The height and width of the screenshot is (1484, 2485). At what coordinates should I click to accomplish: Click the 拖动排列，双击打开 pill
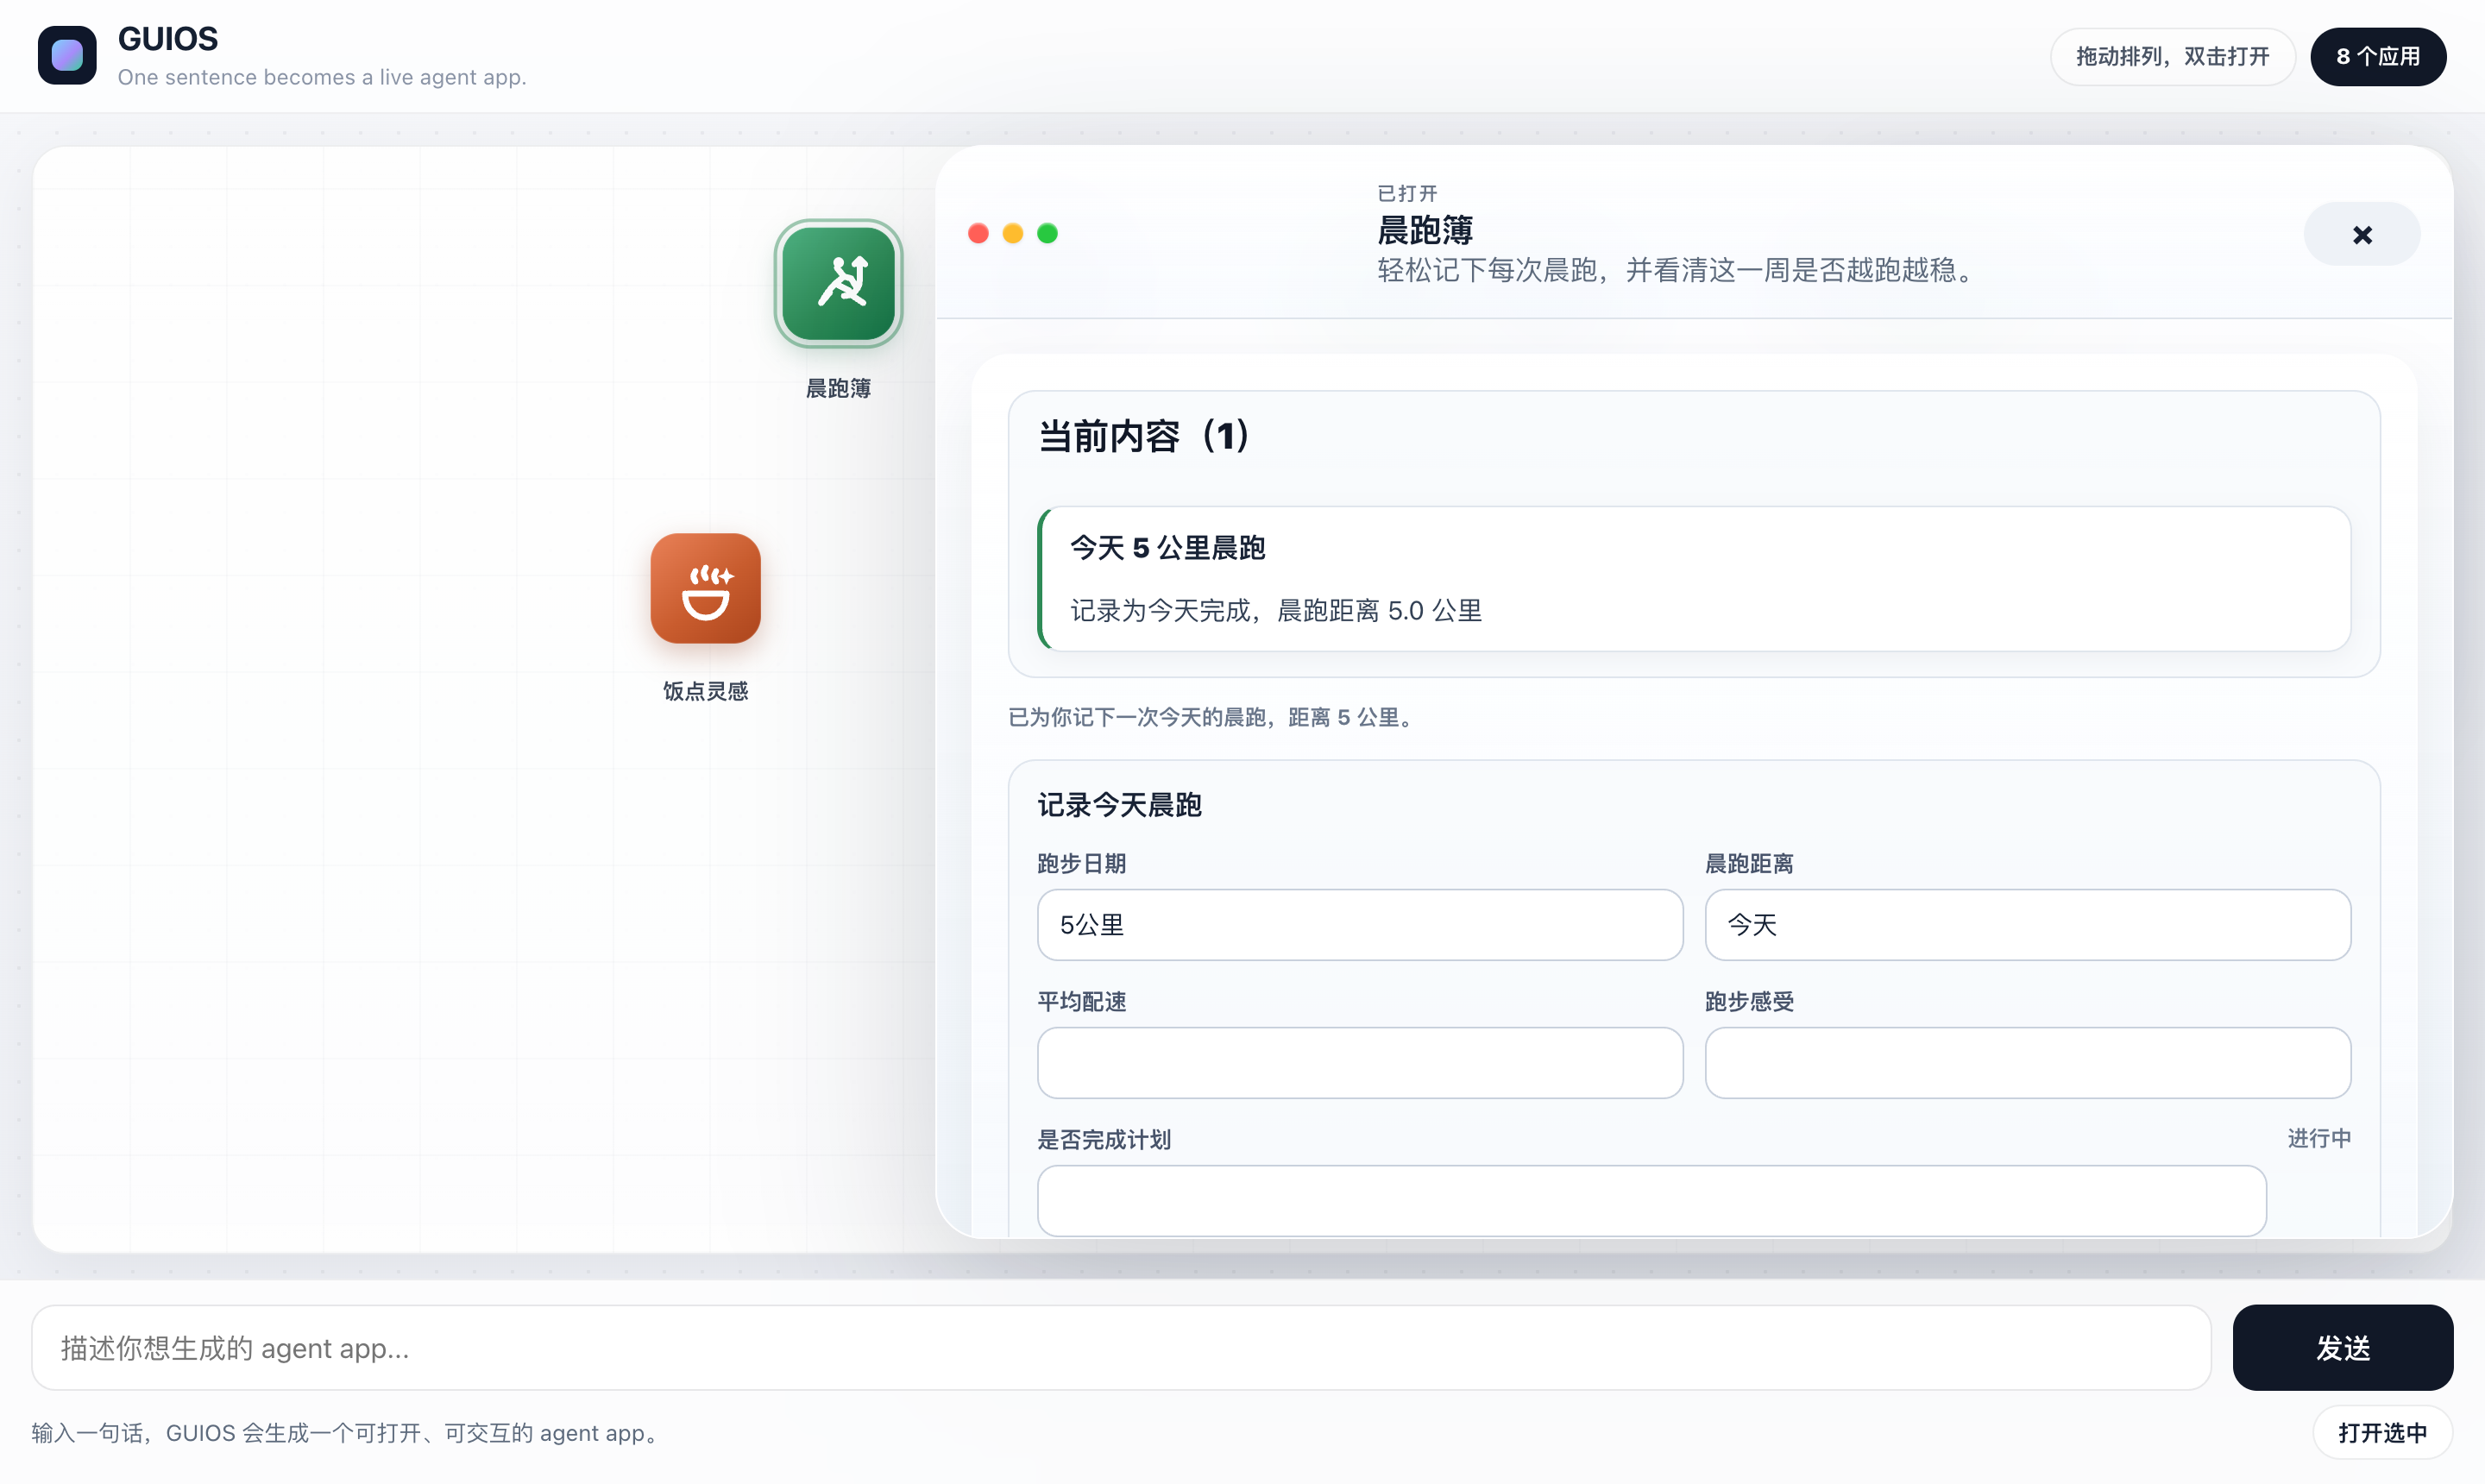coord(2172,56)
